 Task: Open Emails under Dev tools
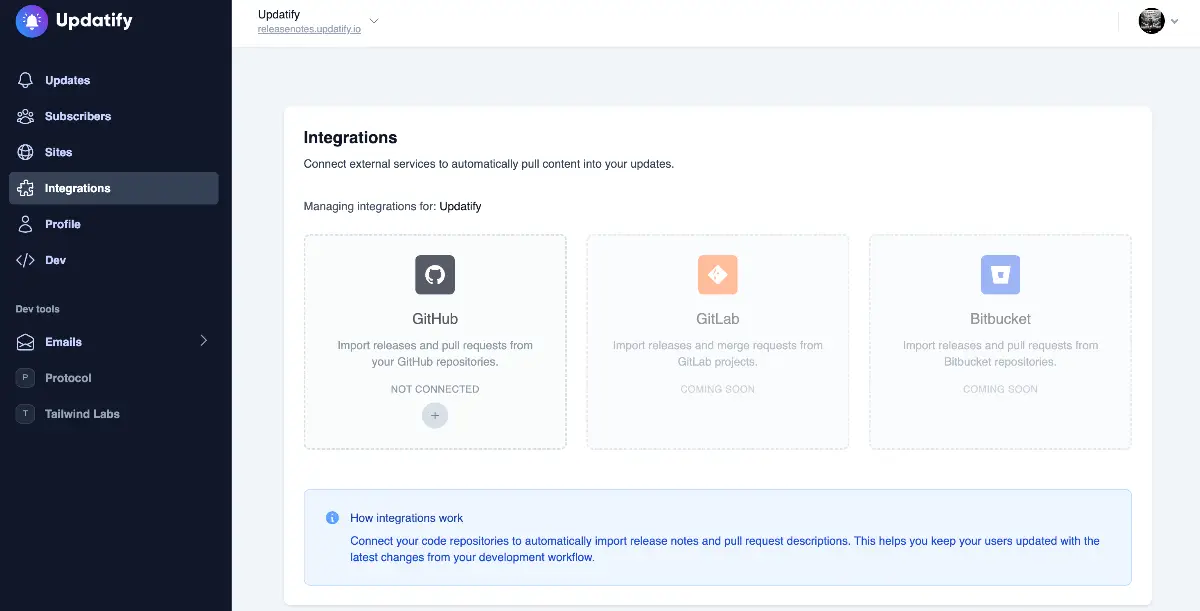coord(113,342)
